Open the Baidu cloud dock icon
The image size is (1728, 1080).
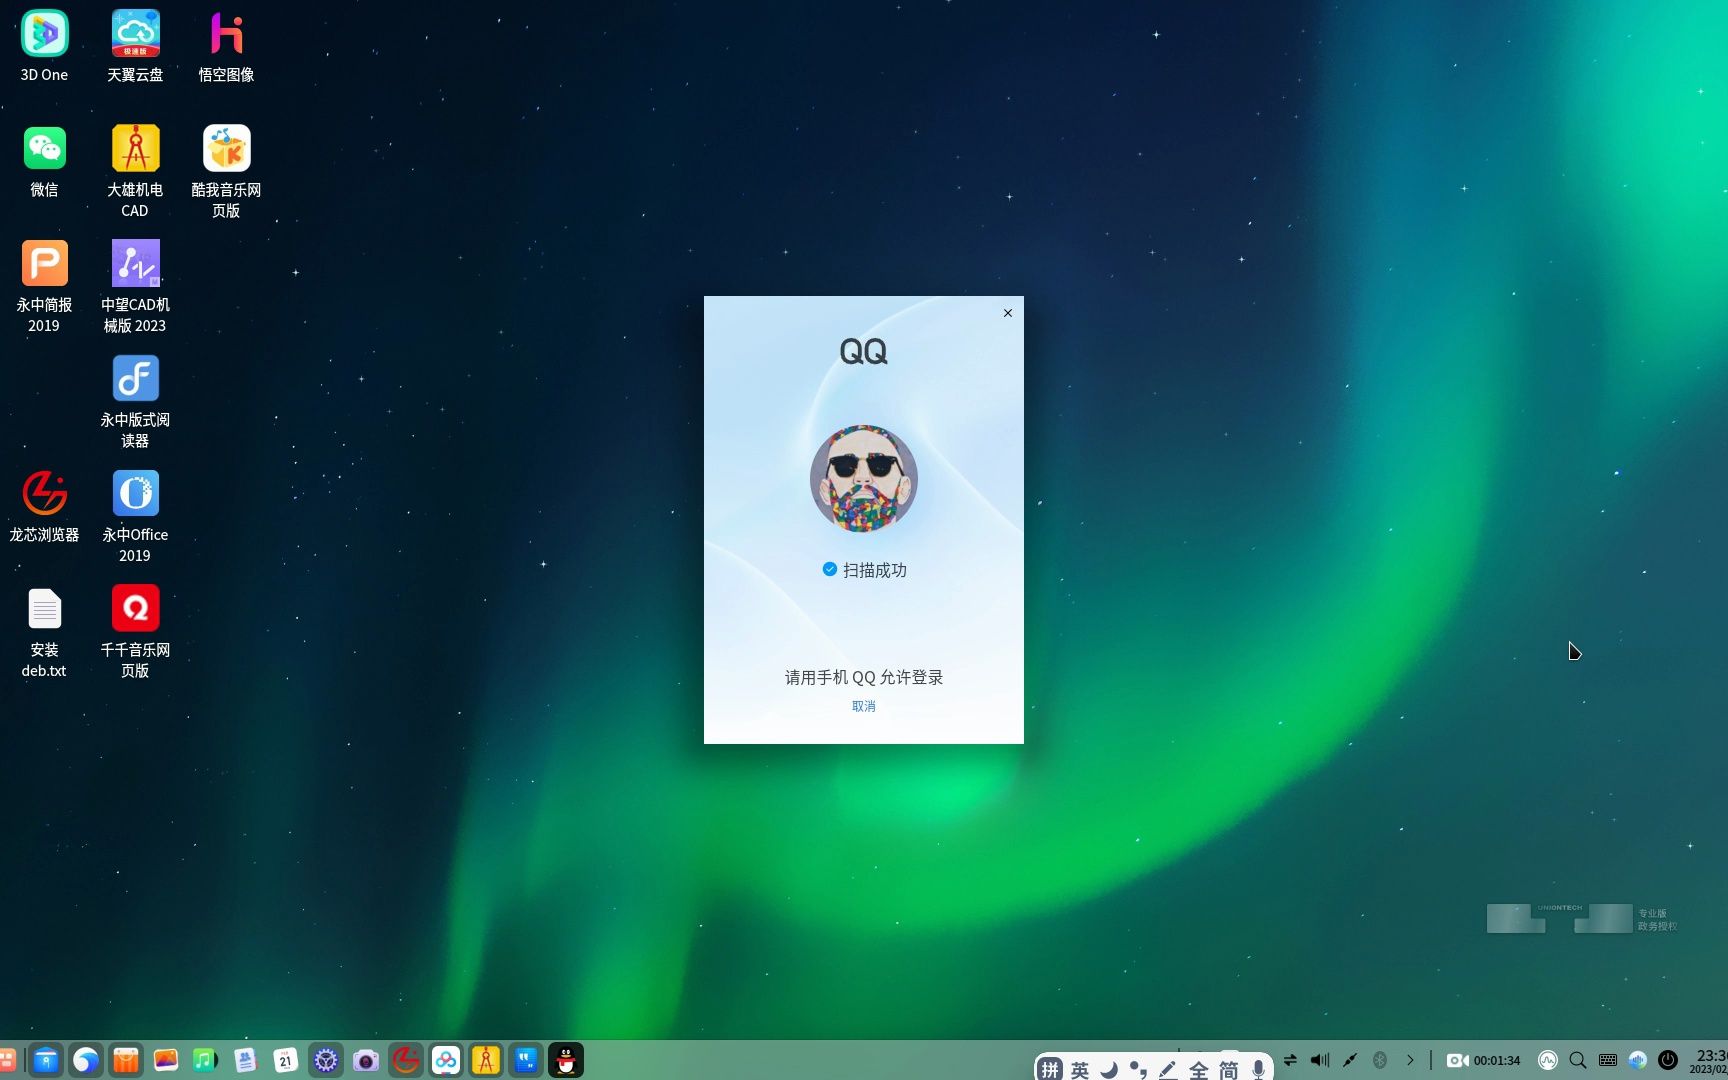[446, 1060]
